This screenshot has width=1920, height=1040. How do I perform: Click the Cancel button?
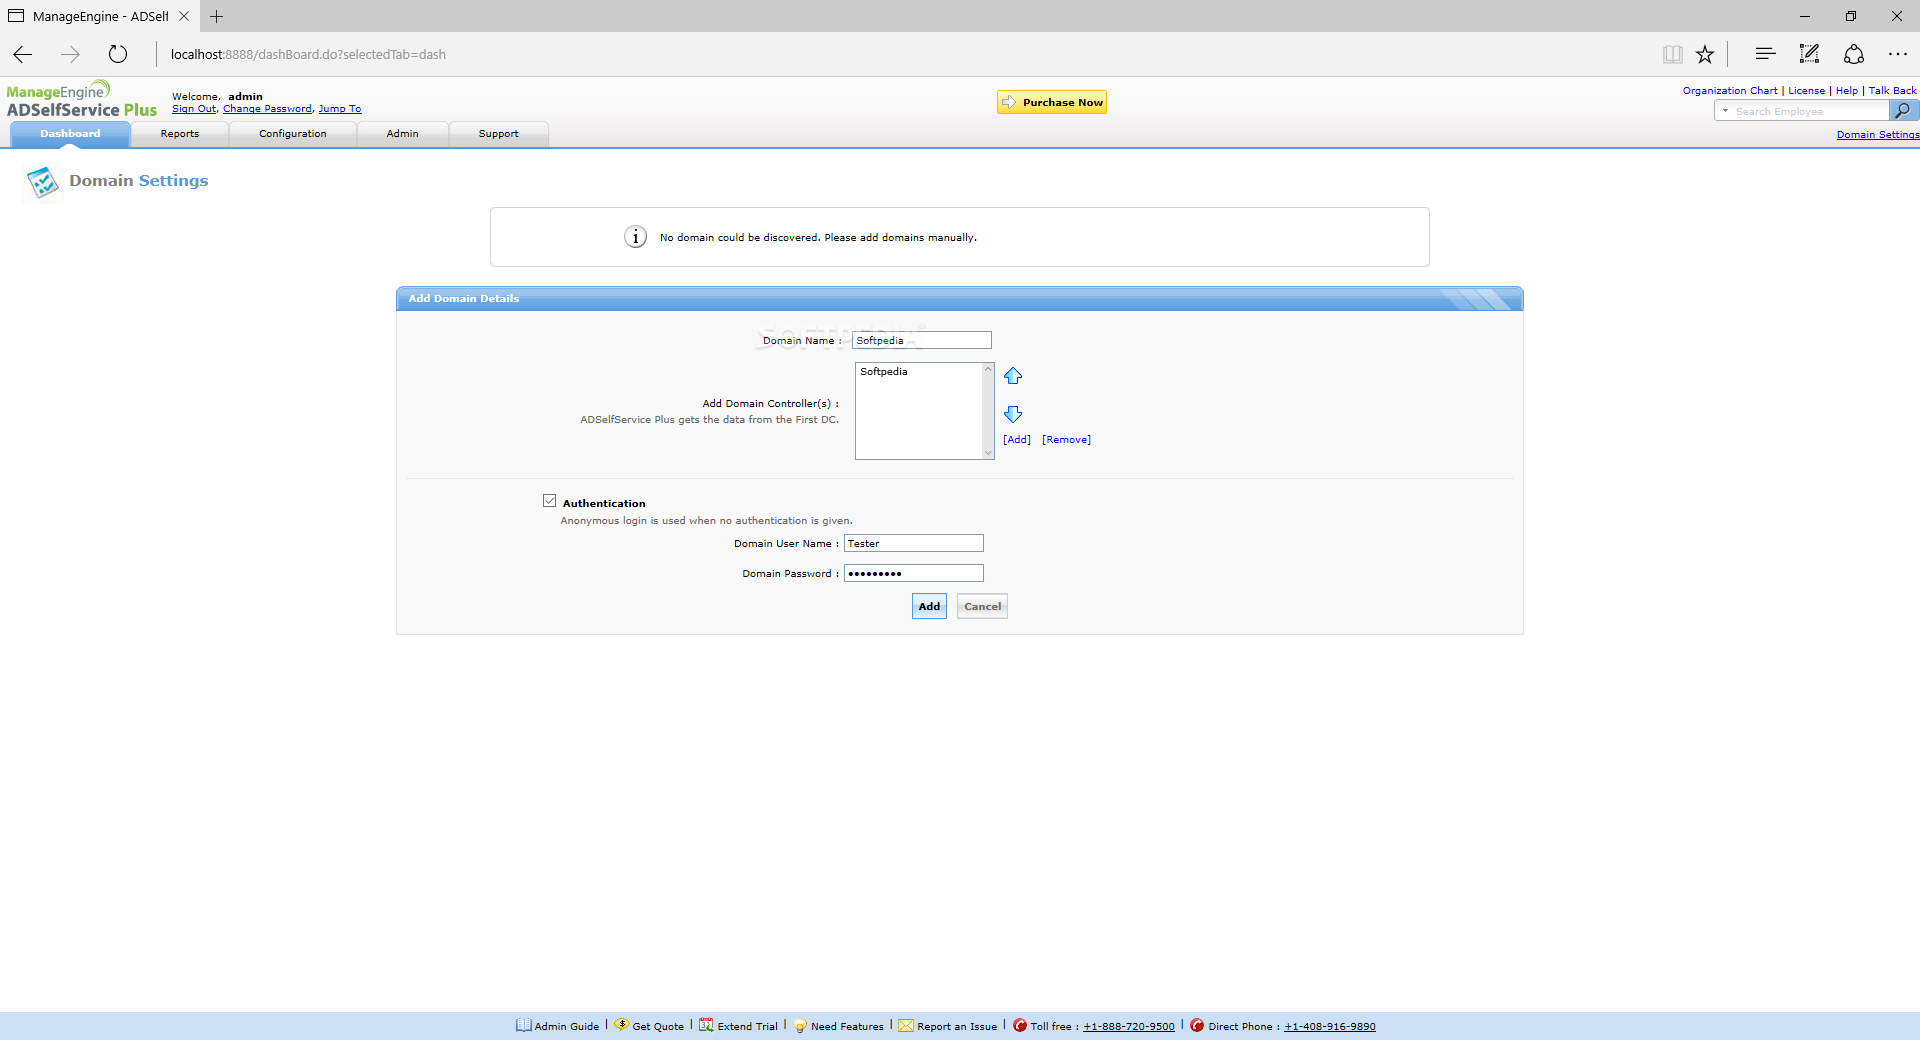982,606
